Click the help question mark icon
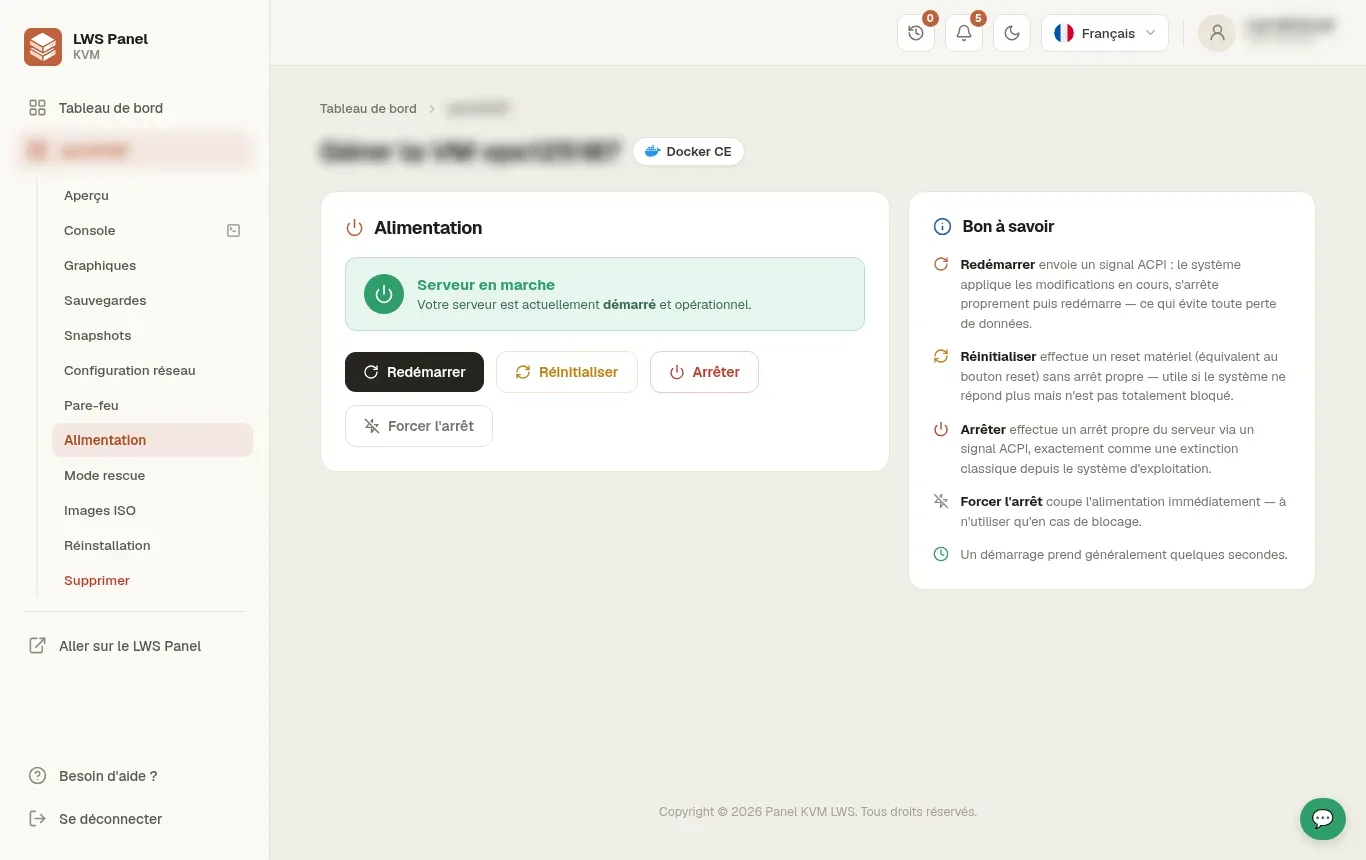 [x=37, y=776]
